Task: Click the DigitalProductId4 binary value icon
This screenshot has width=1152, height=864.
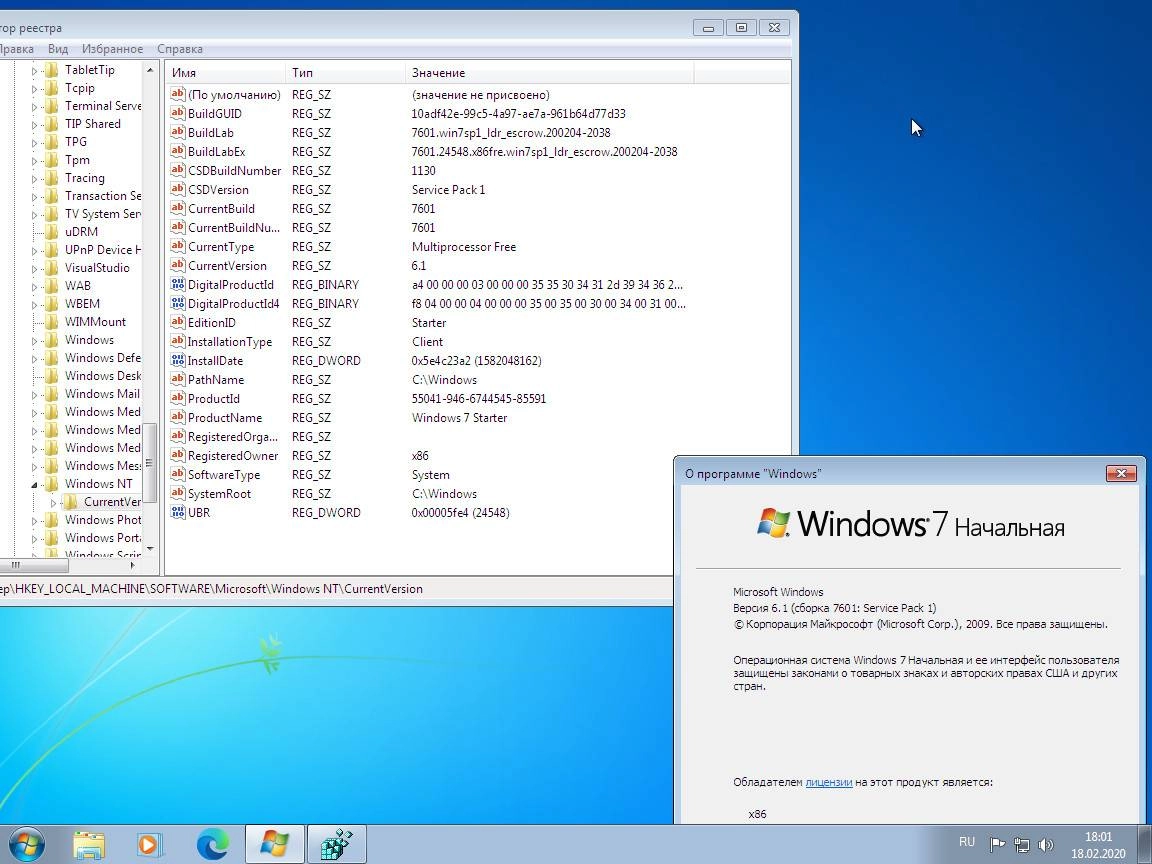Action: (x=177, y=303)
